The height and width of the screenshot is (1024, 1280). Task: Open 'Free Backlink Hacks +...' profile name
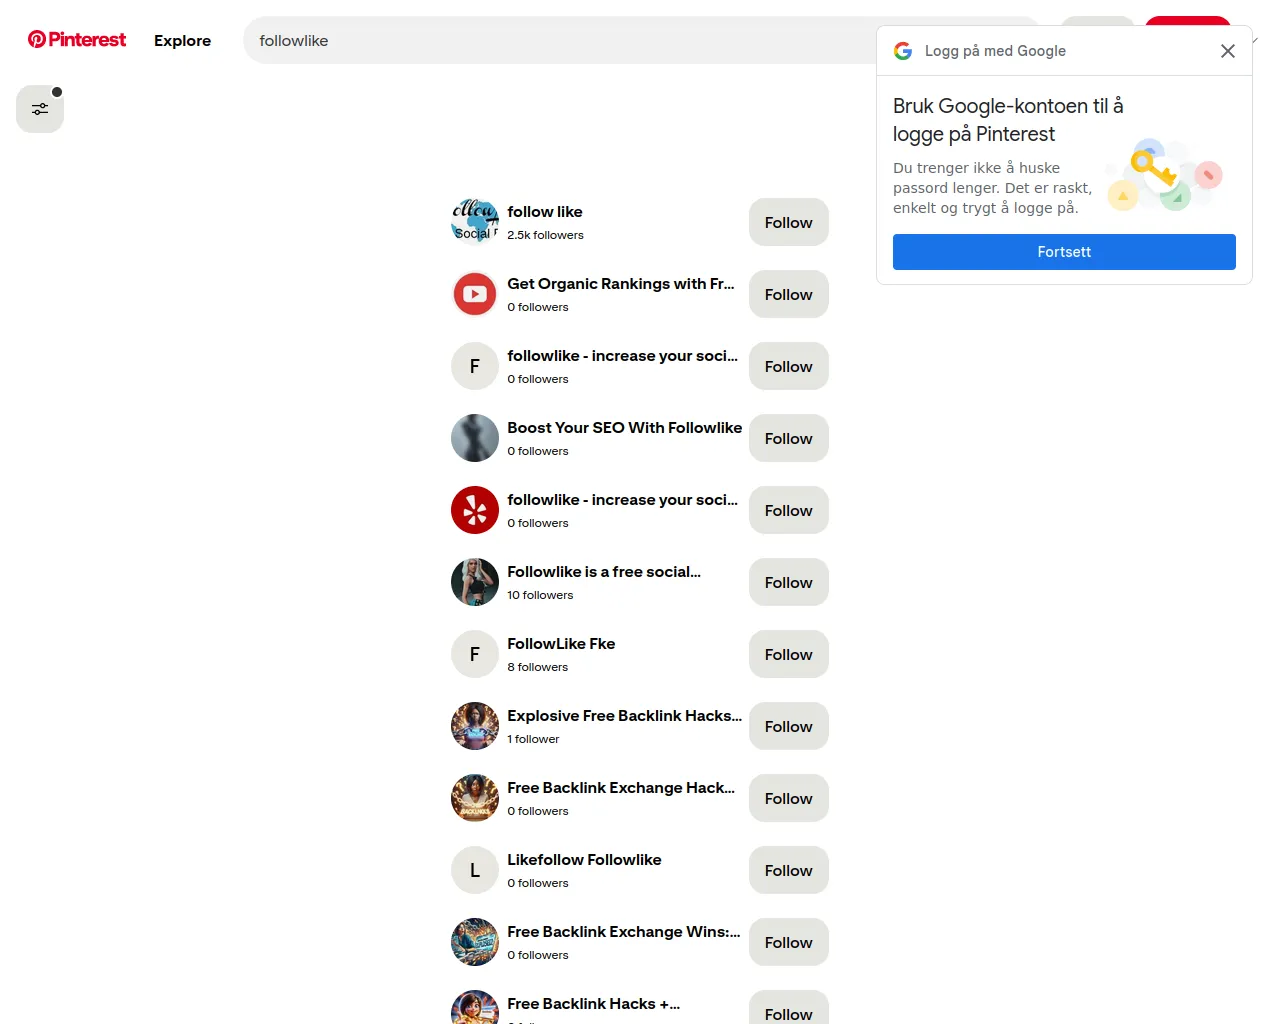click(x=594, y=1004)
